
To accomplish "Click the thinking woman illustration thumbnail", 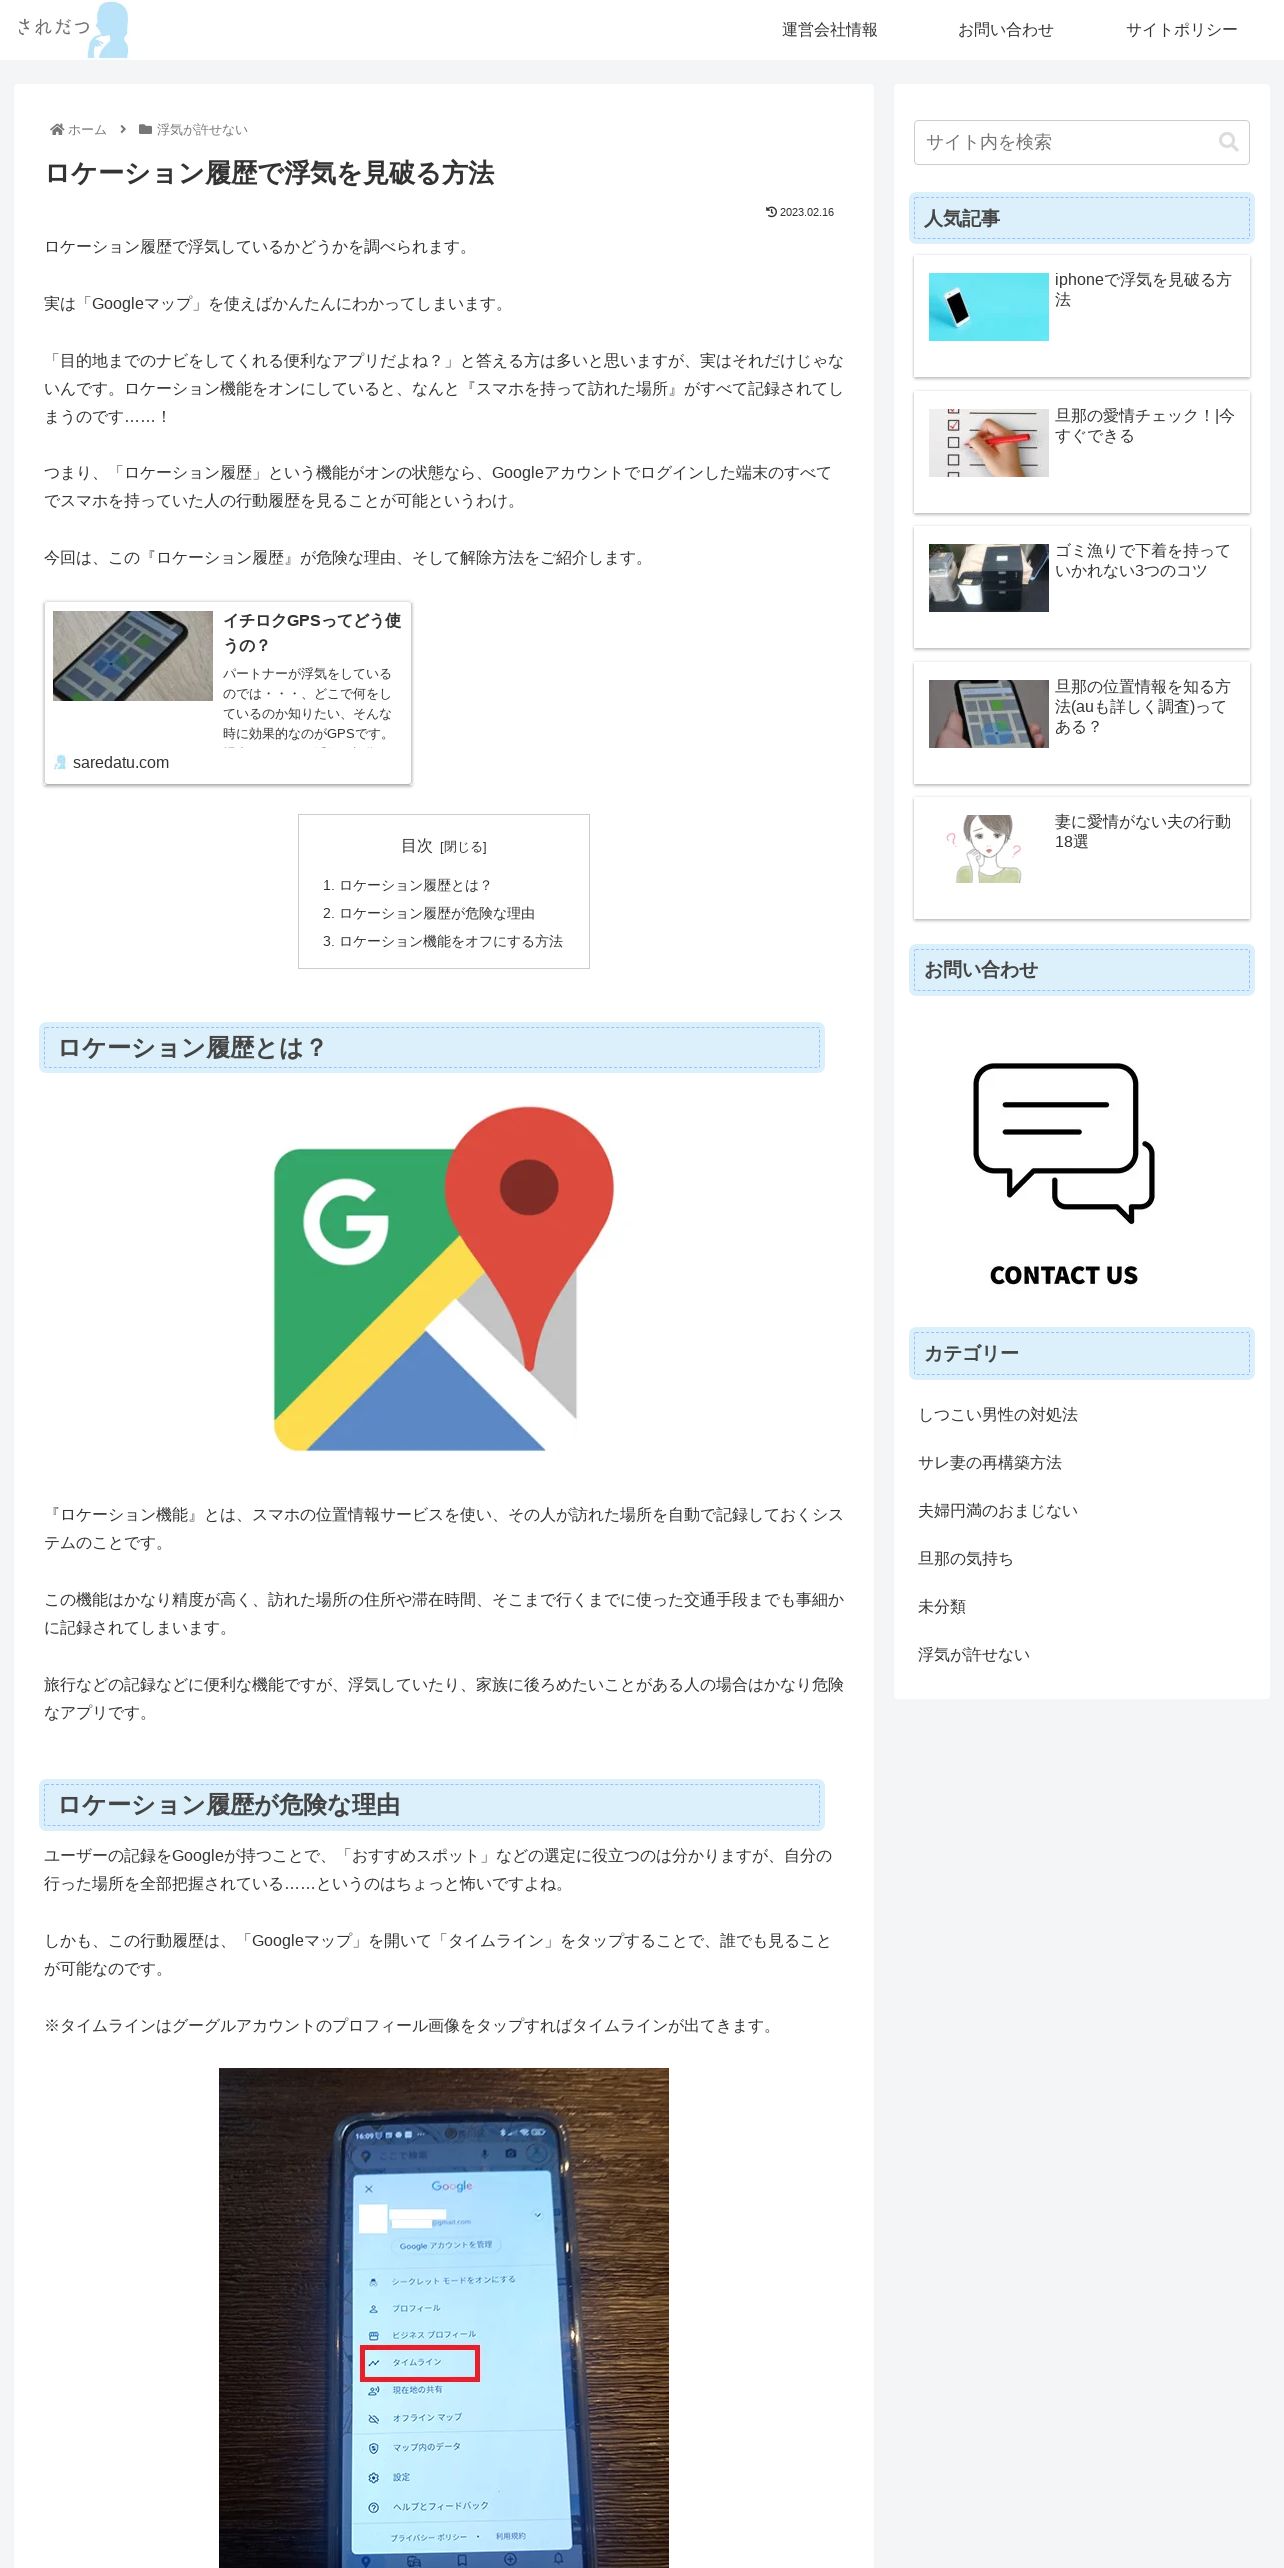I will [x=988, y=849].
